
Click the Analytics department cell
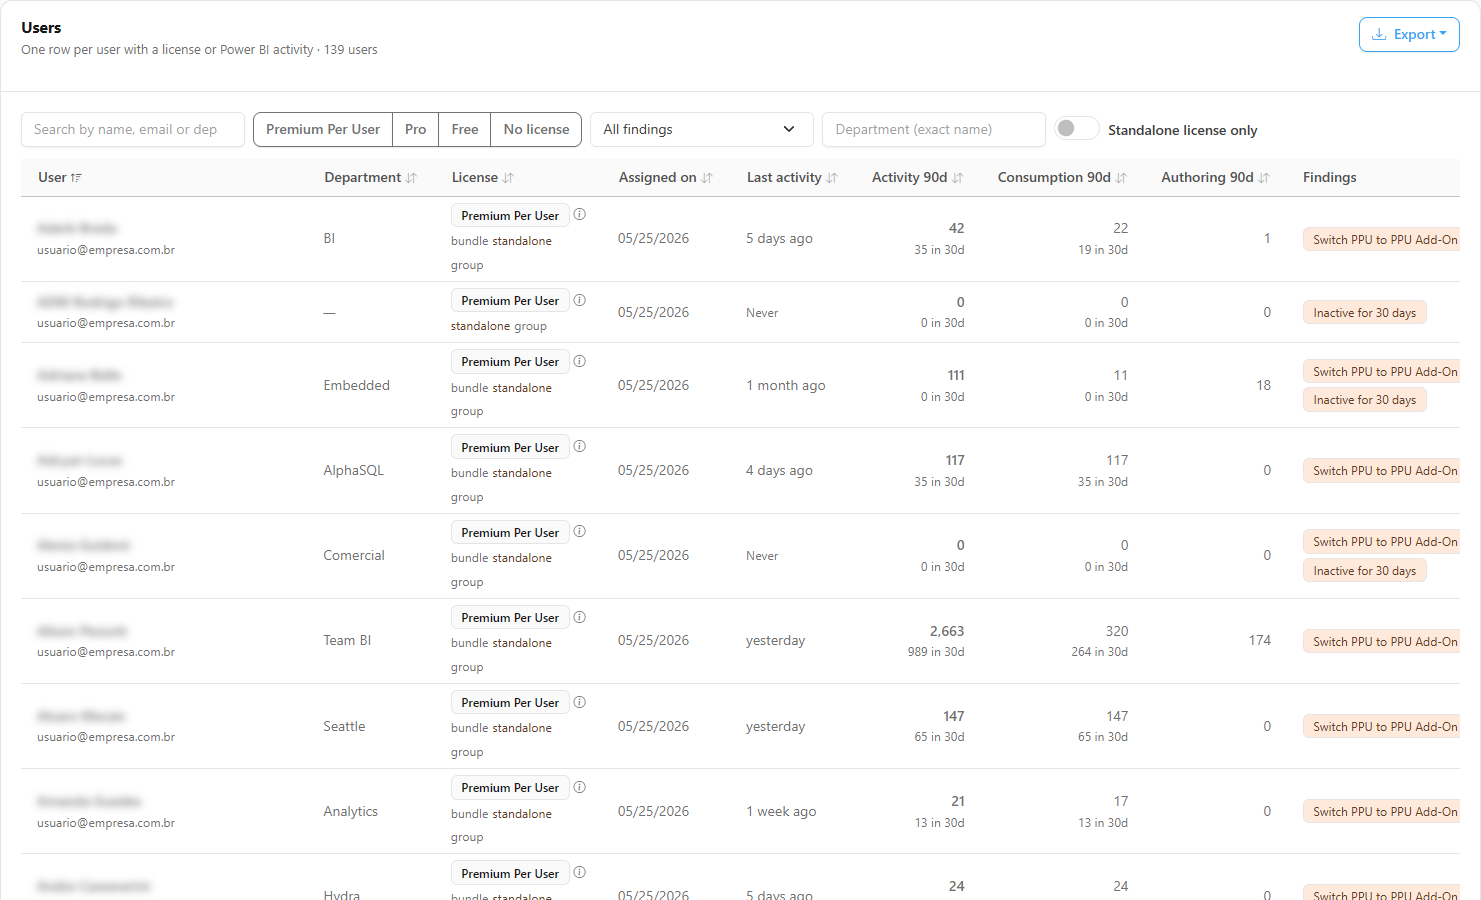coord(350,811)
